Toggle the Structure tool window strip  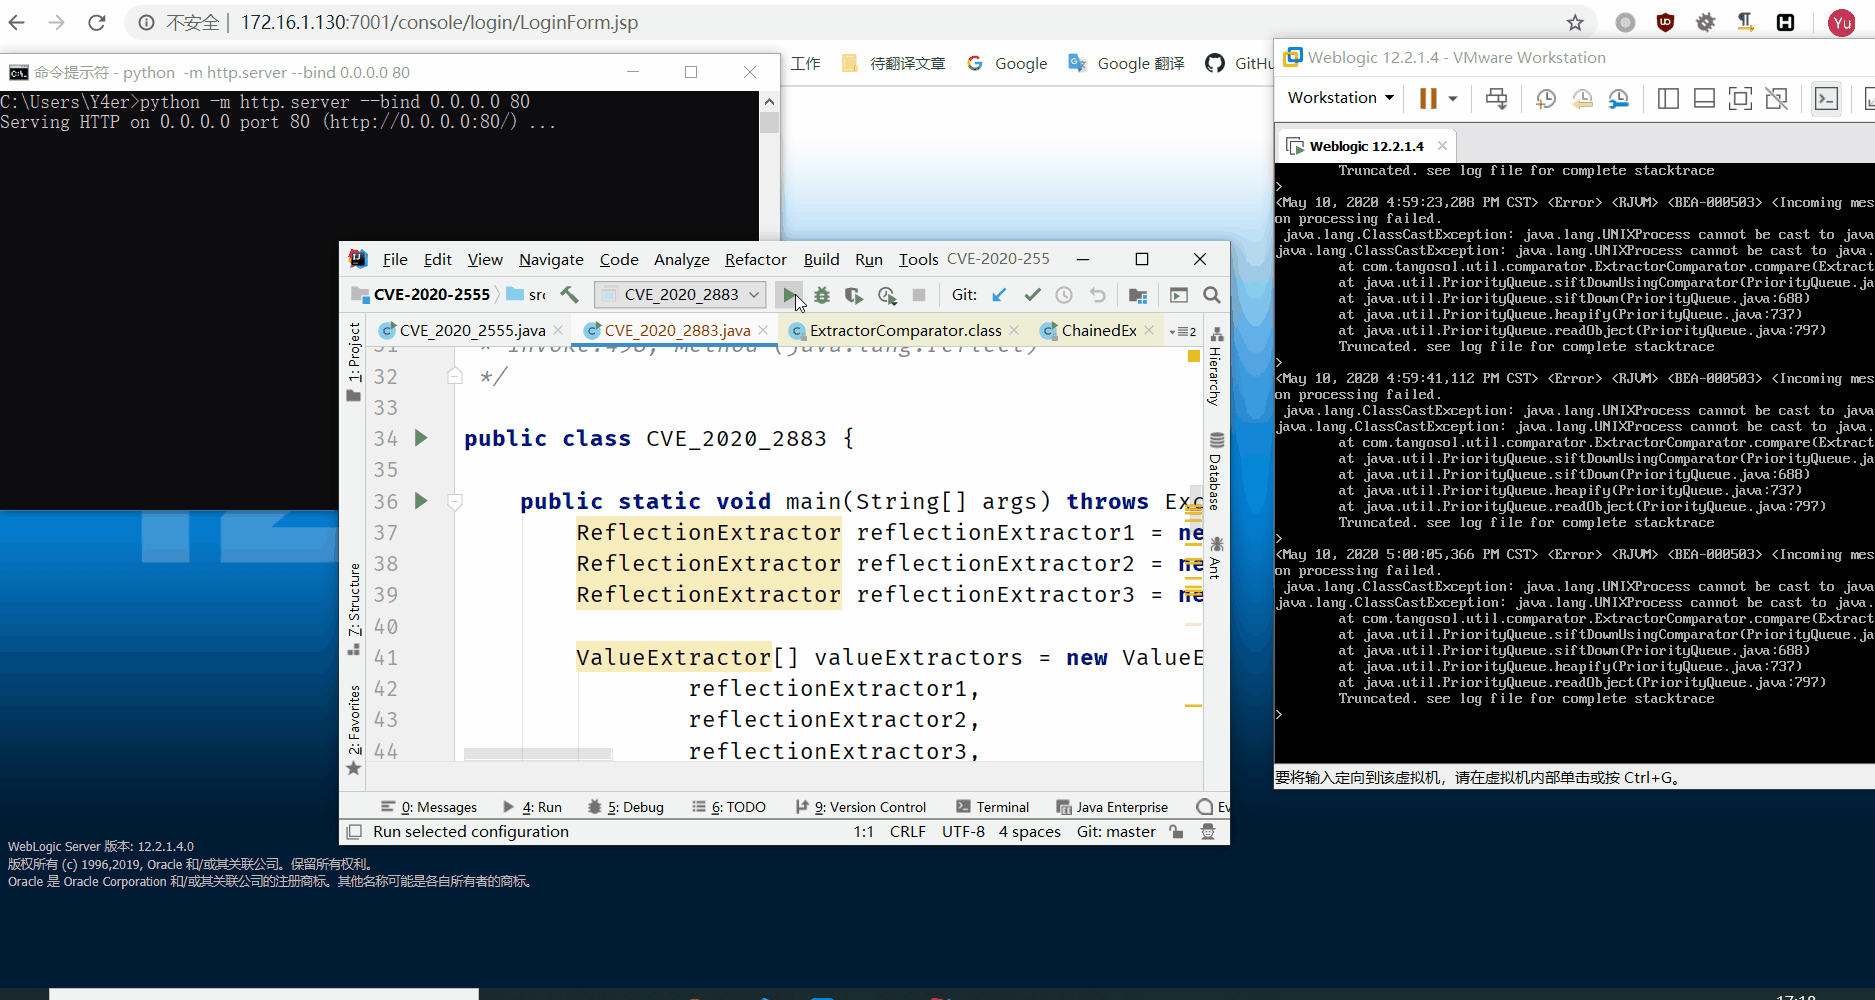pyautogui.click(x=354, y=609)
